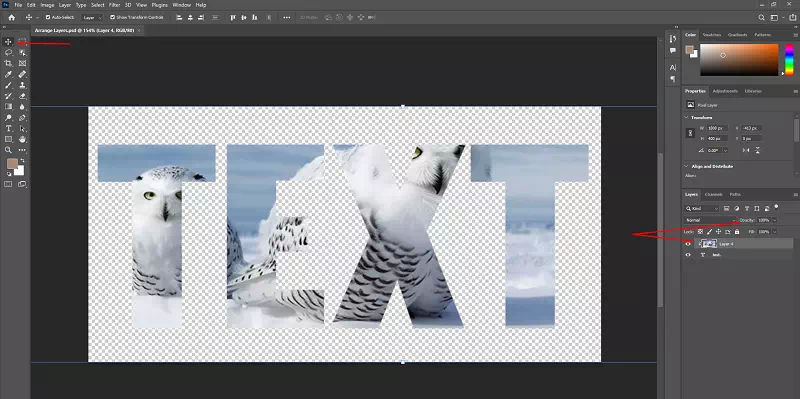Click in the Color panel's color picker field
Image resolution: width=800 pixels, height=399 pixels.
(x=739, y=60)
